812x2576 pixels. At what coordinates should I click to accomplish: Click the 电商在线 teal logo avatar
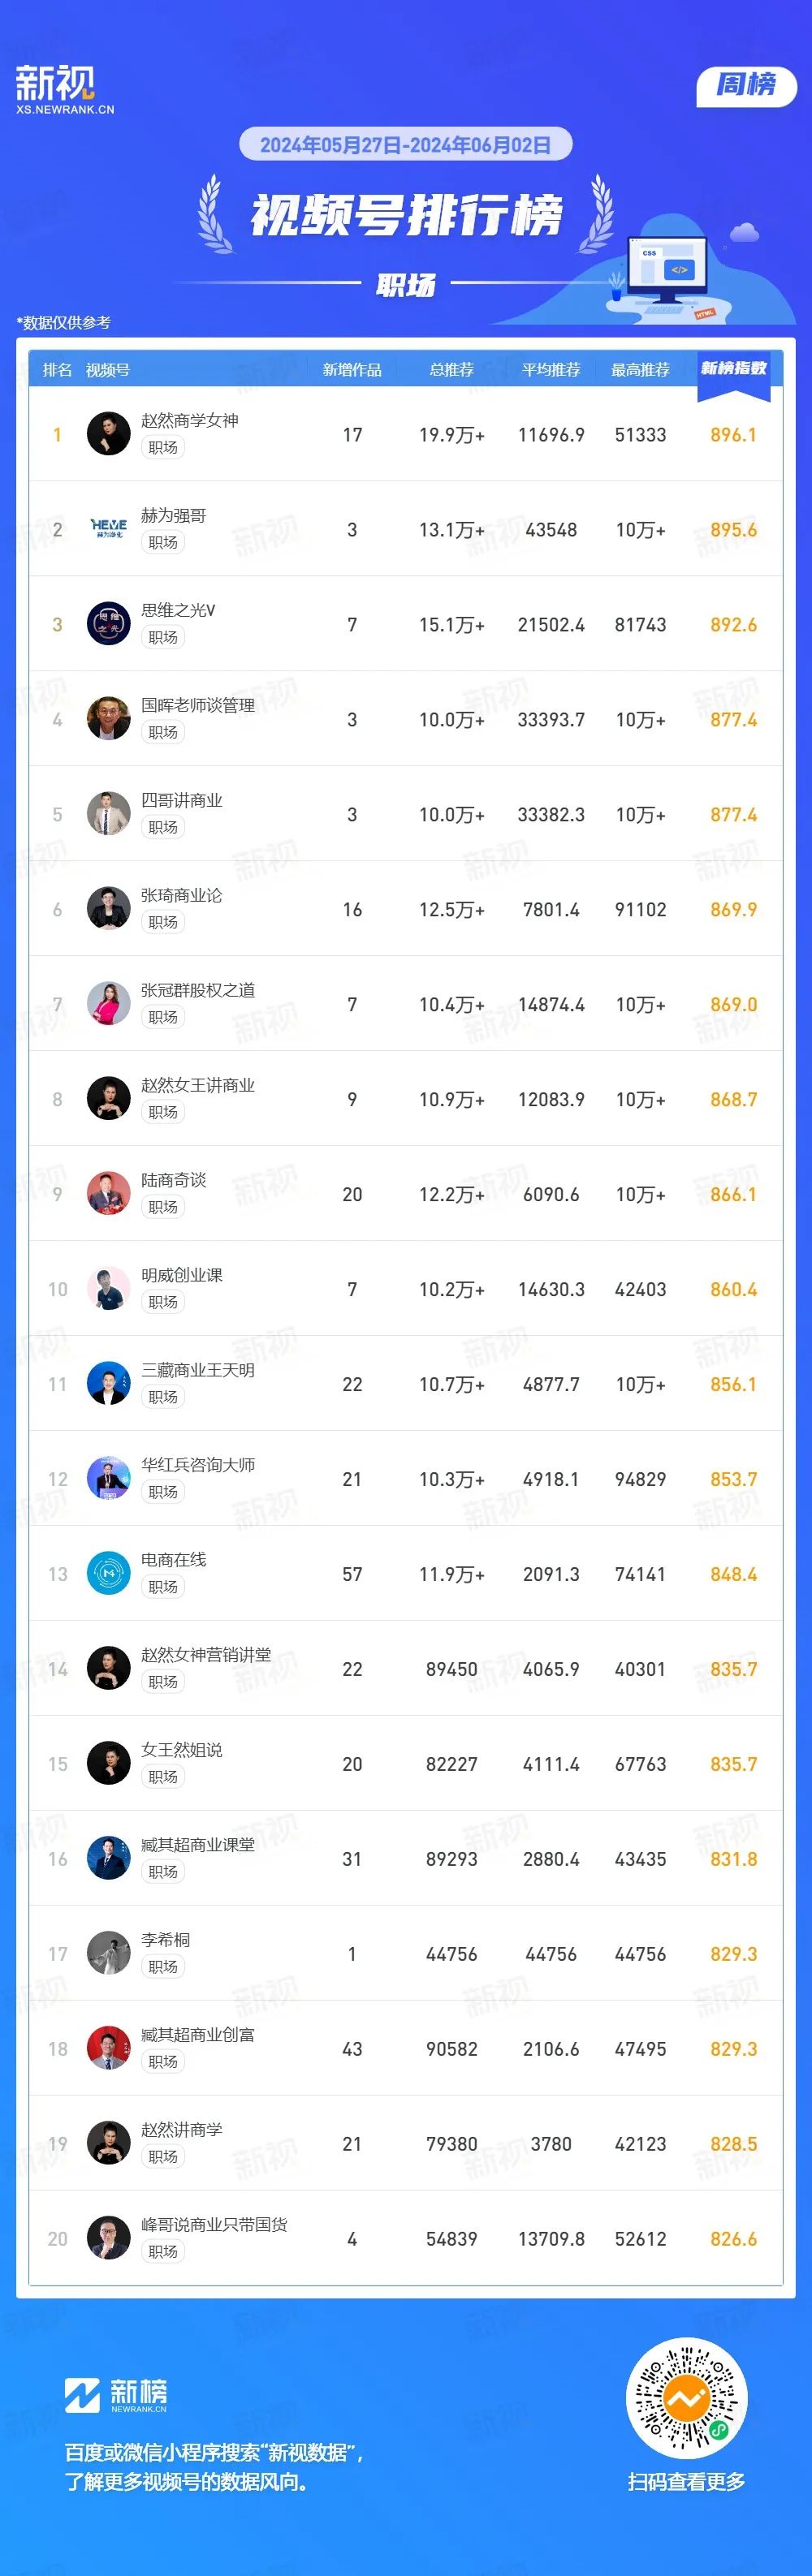[109, 1574]
